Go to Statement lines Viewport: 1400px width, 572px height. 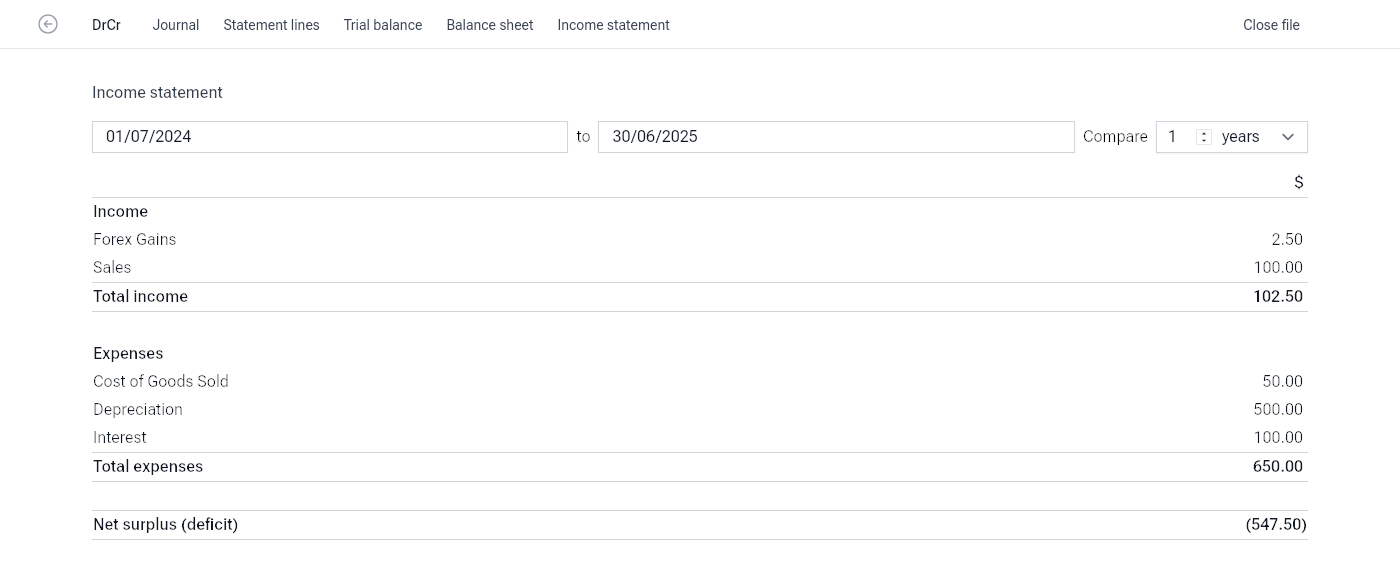[x=271, y=25]
